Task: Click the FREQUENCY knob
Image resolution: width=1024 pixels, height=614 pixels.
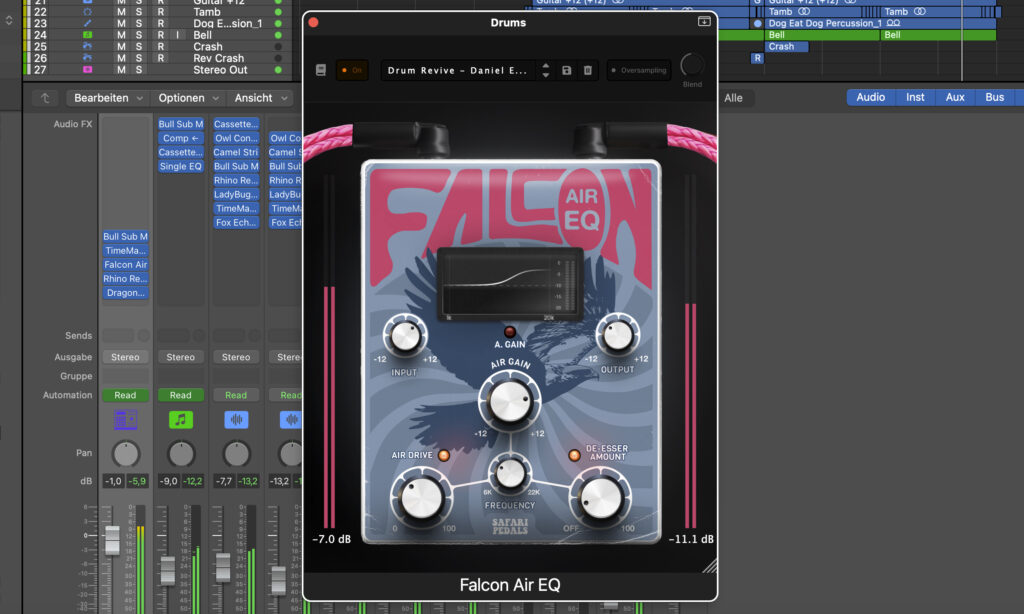Action: (x=510, y=474)
